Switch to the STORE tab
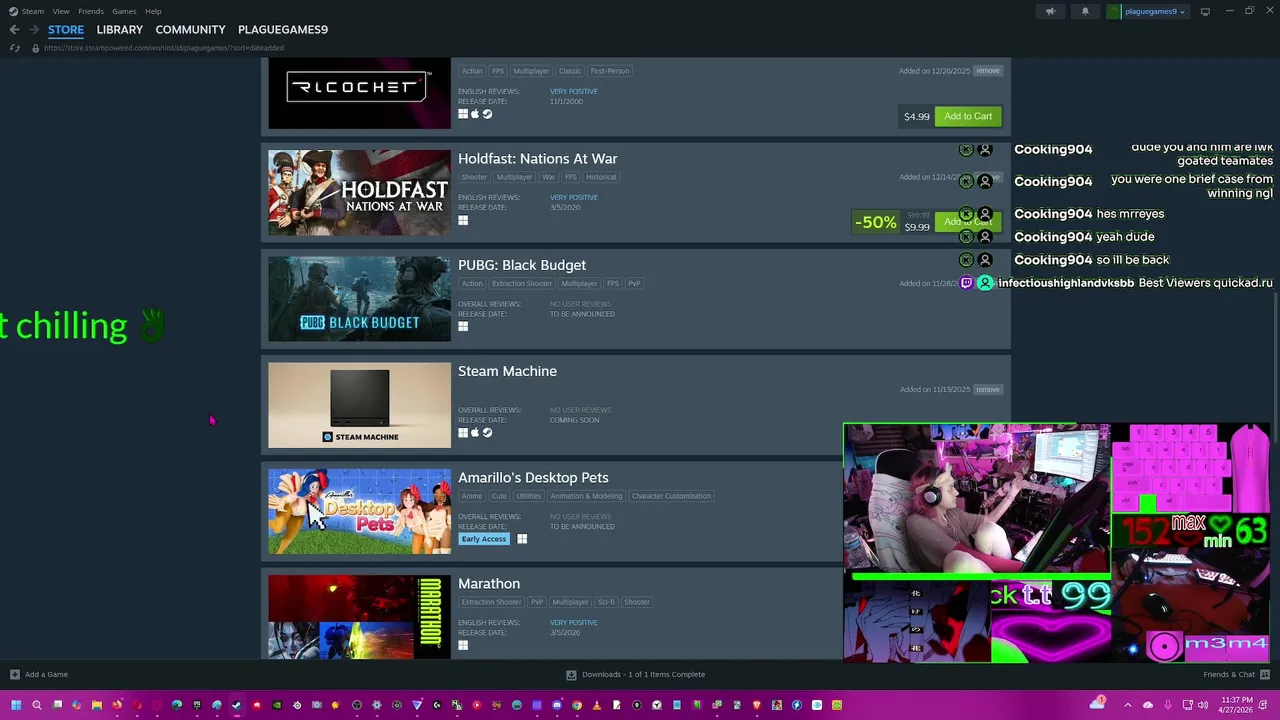 pyautogui.click(x=66, y=30)
